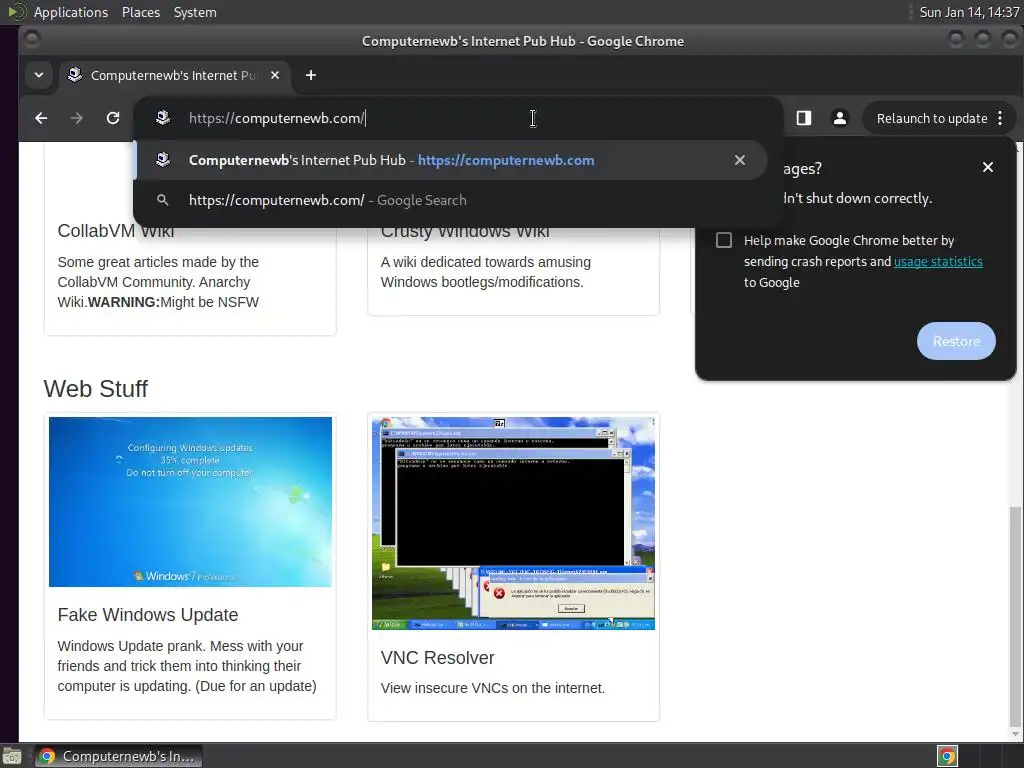Open the Chrome profile menu

[x=840, y=118]
